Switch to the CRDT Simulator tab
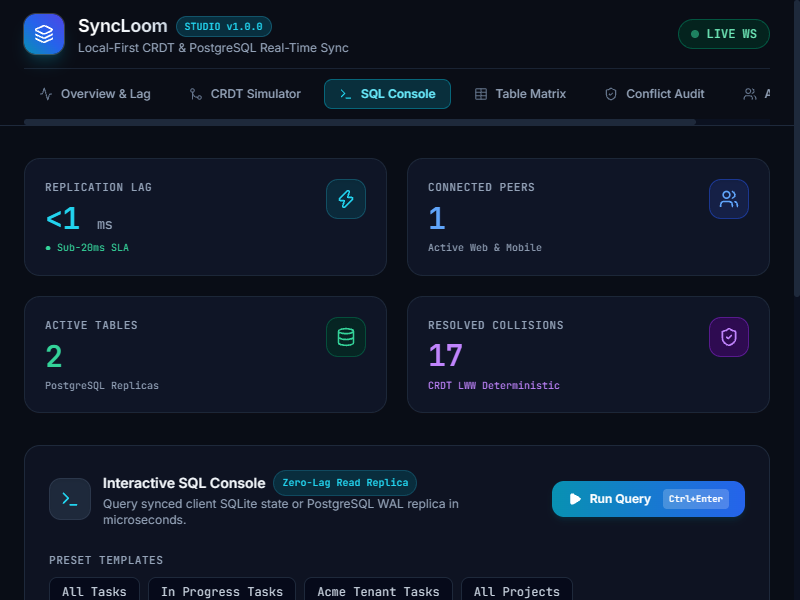The image size is (800, 600). click(x=245, y=94)
